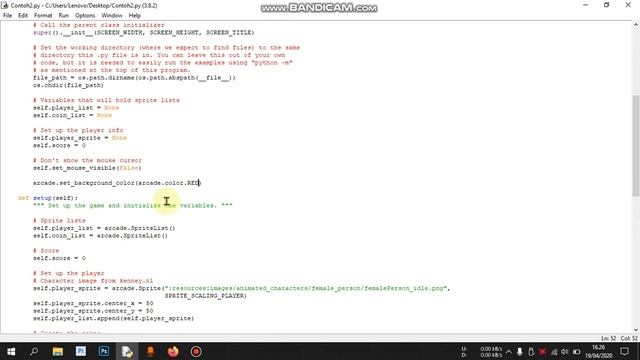Open the Window menu
The width and height of the screenshot is (640, 360).
(x=112, y=16)
